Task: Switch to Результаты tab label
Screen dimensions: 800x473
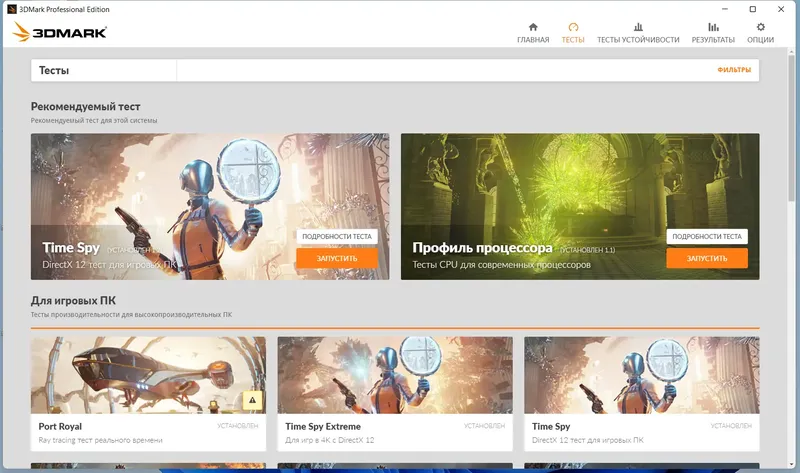Action: click(713, 40)
